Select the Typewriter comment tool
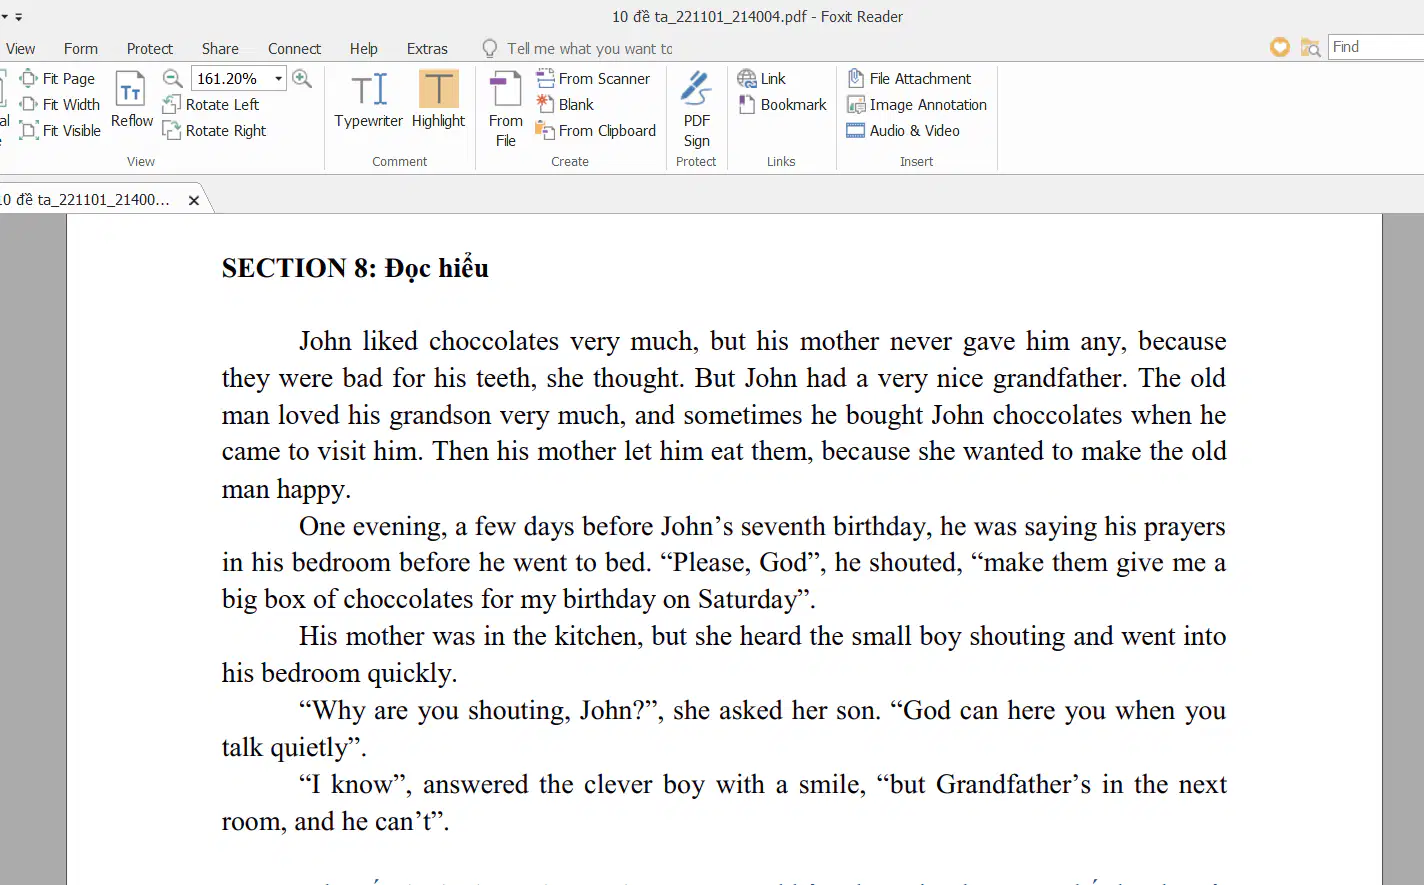1424x885 pixels. (368, 100)
